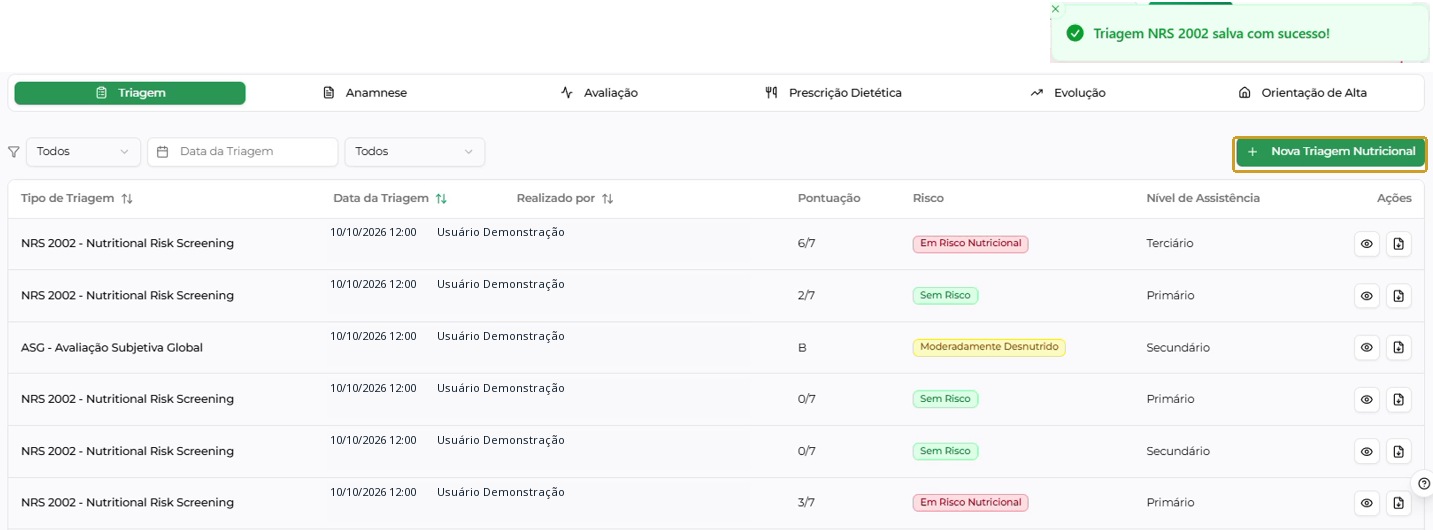Sort by Data da Triagem column arrows

pos(441,199)
